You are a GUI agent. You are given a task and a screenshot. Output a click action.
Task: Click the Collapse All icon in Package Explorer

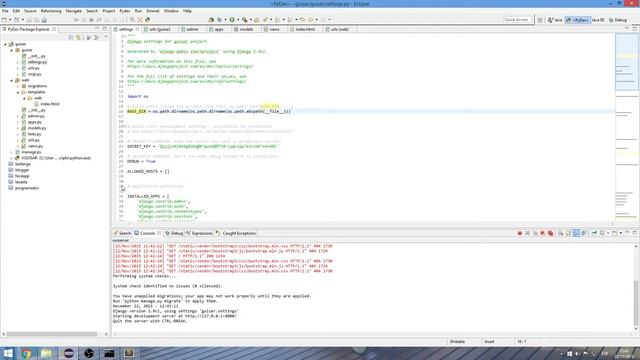(71, 37)
